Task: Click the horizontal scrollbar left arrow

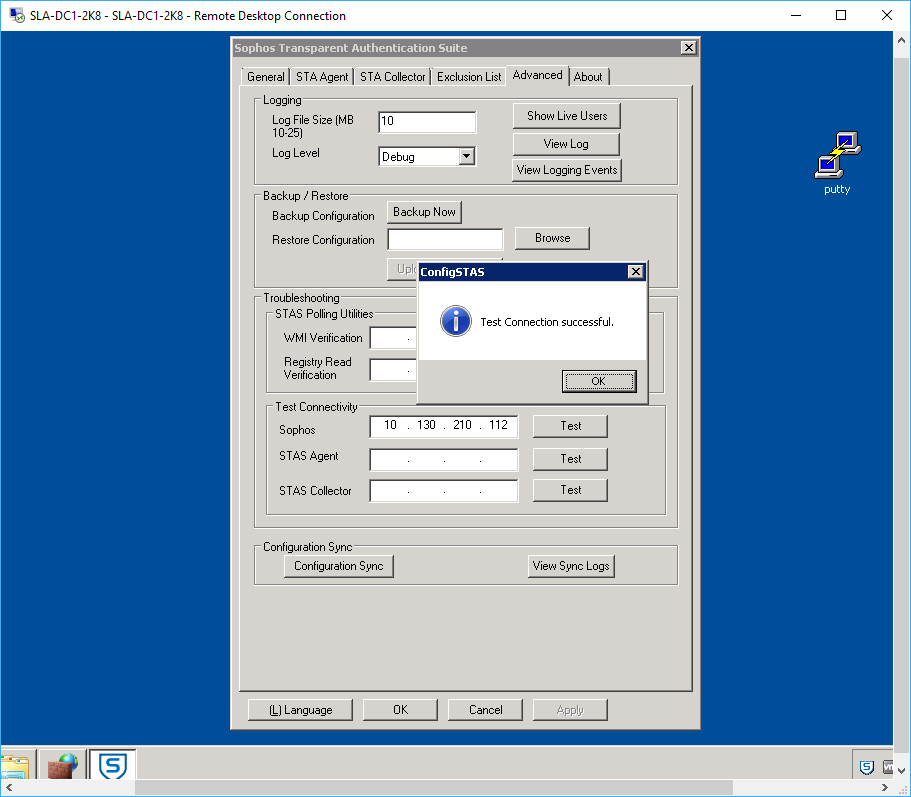Action: pos(9,788)
